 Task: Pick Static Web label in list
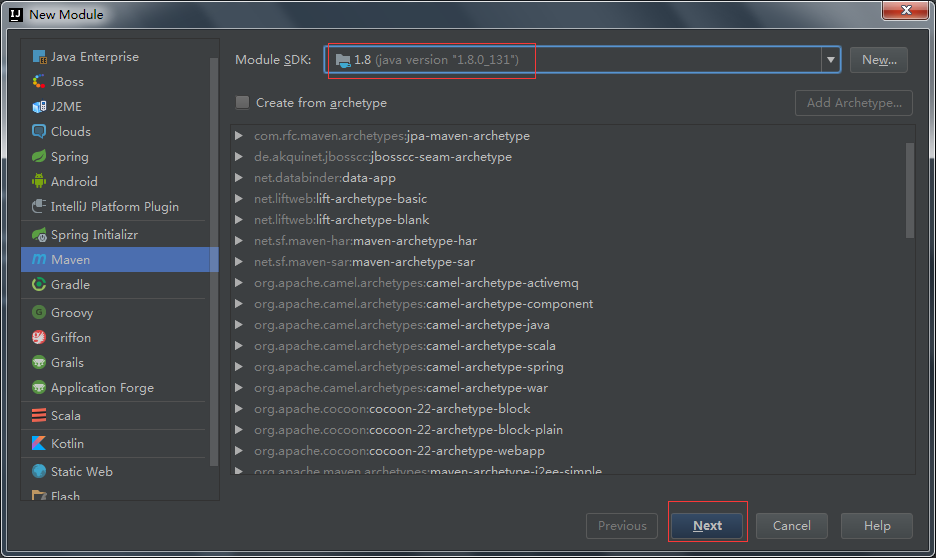click(82, 471)
